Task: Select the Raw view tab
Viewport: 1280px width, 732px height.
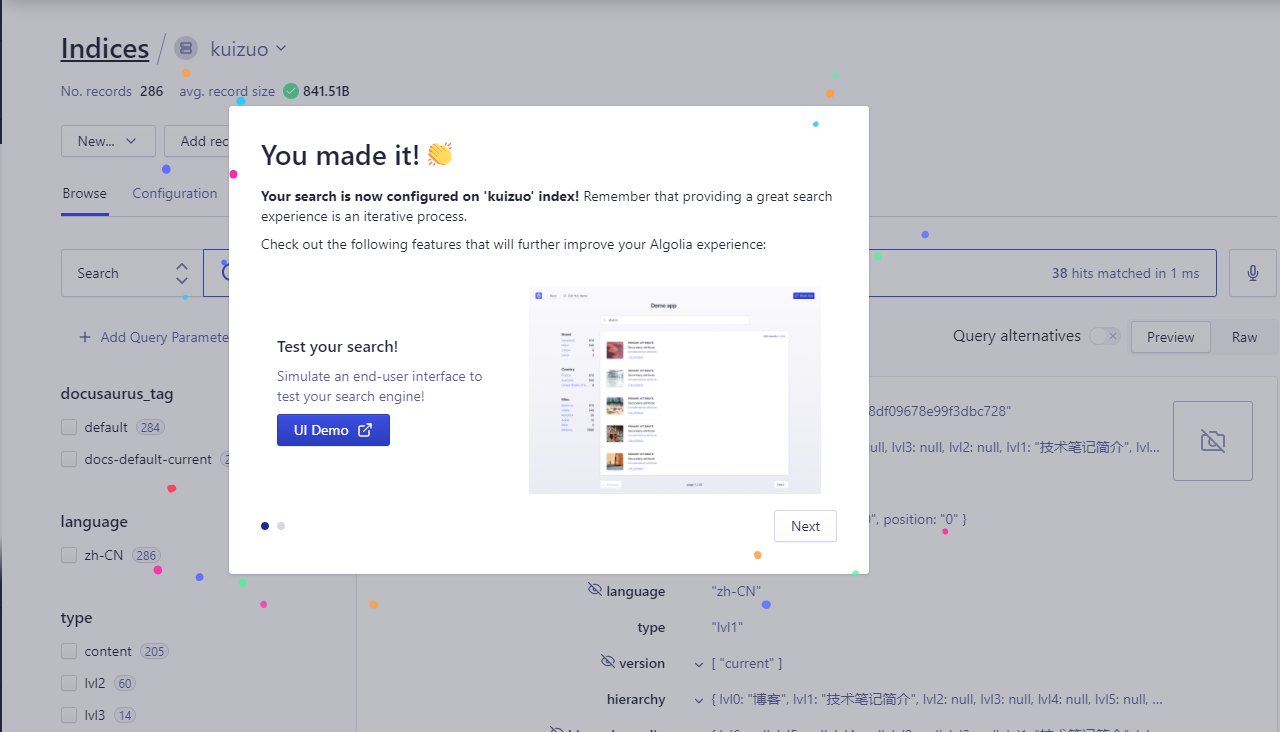Action: click(x=1244, y=337)
